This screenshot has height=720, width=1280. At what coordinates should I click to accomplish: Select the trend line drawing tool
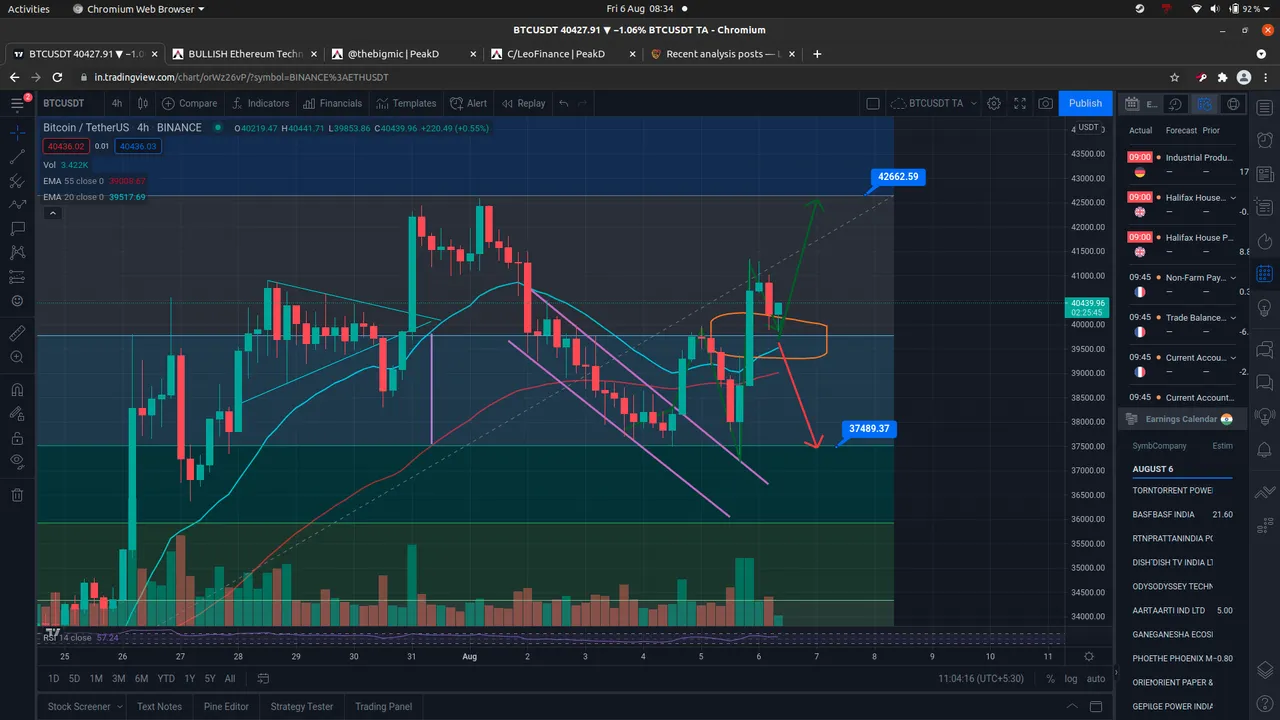17,156
